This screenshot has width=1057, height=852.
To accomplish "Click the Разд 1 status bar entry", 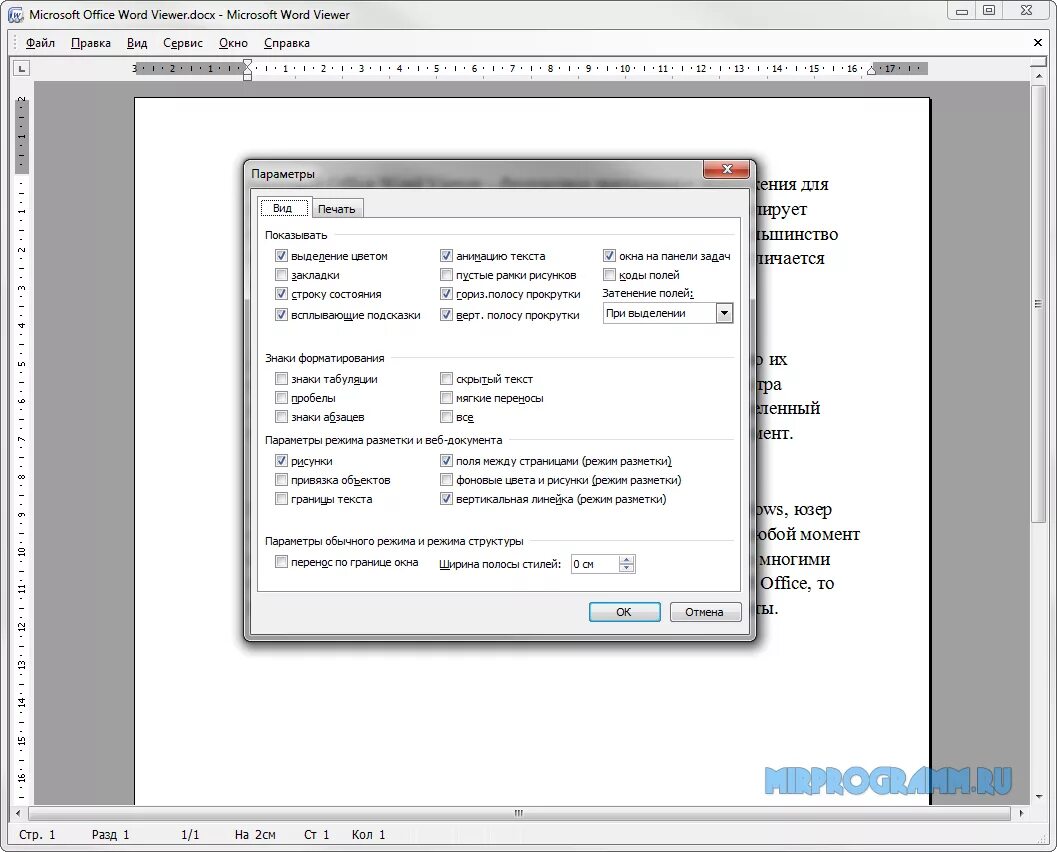I will [110, 834].
